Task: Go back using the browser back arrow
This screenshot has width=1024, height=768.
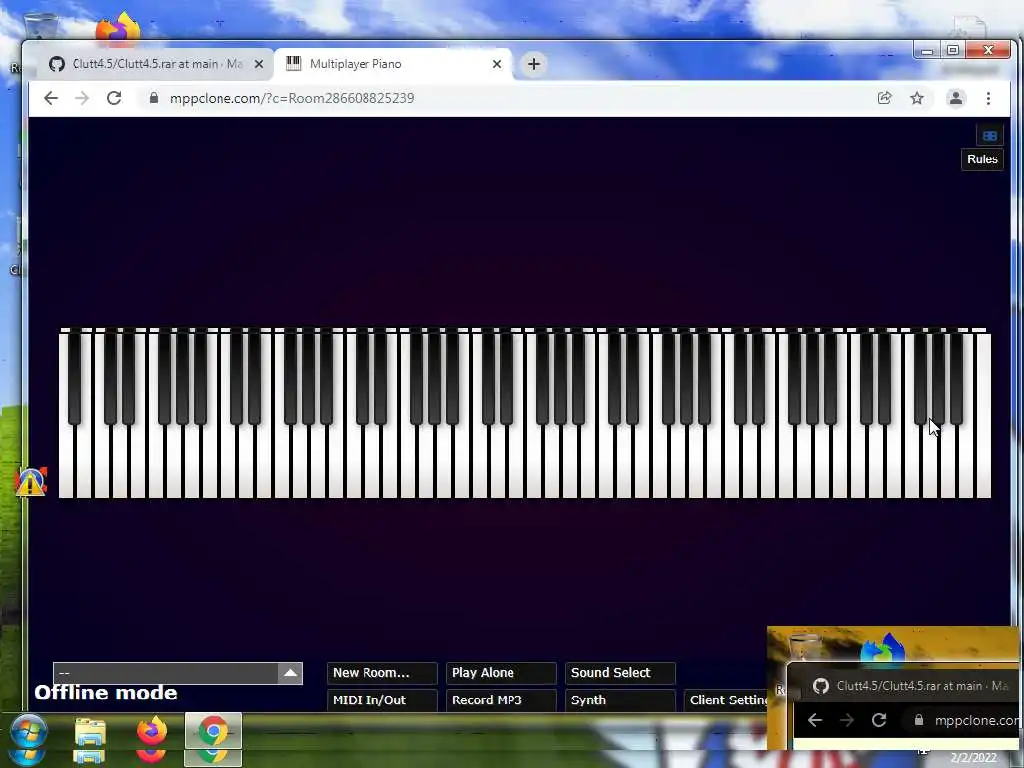Action: (x=51, y=98)
